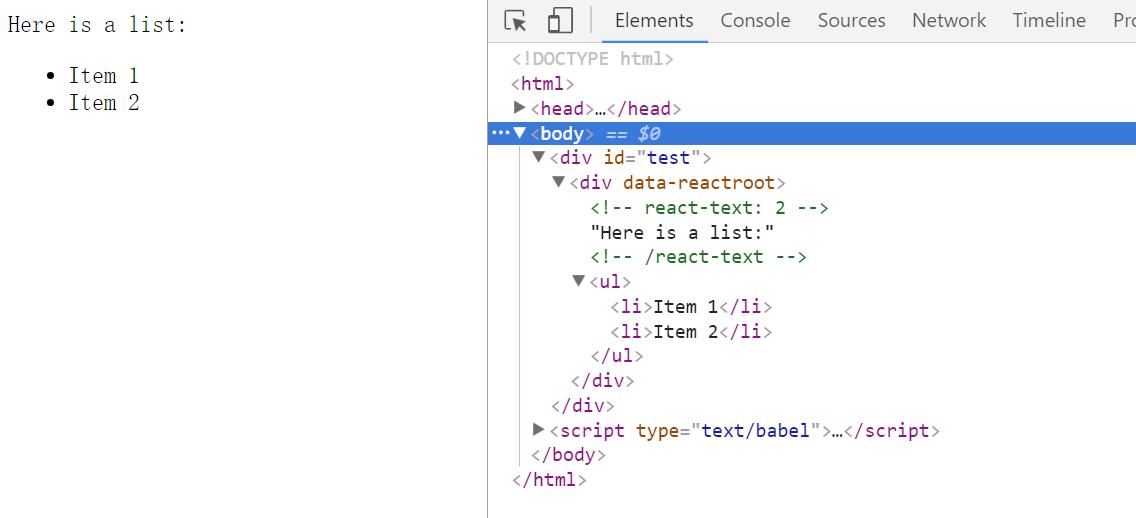Switch to the Elements tab
Image resolution: width=1136 pixels, height=518 pixels.
click(x=654, y=21)
